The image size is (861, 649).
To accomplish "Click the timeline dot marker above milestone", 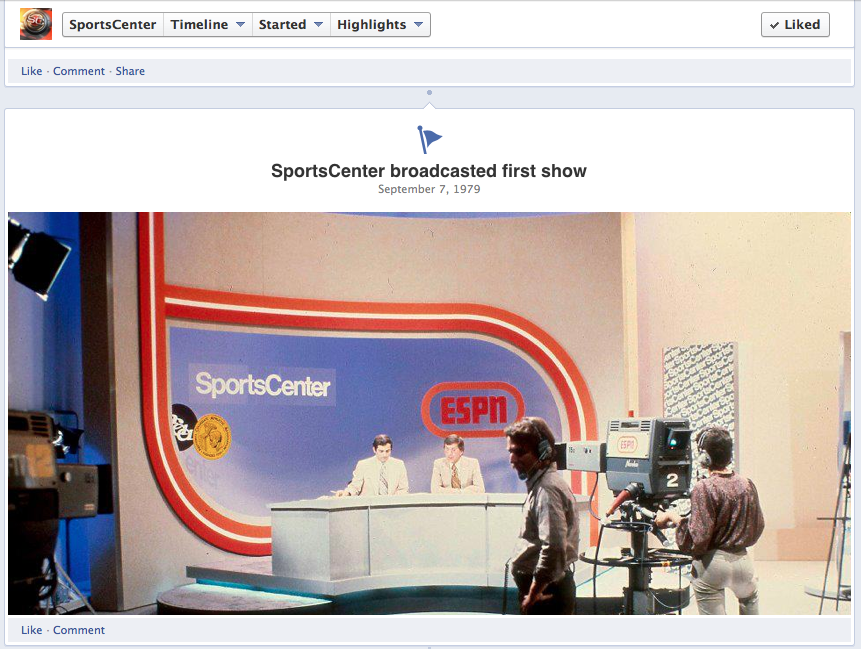I will (429, 93).
